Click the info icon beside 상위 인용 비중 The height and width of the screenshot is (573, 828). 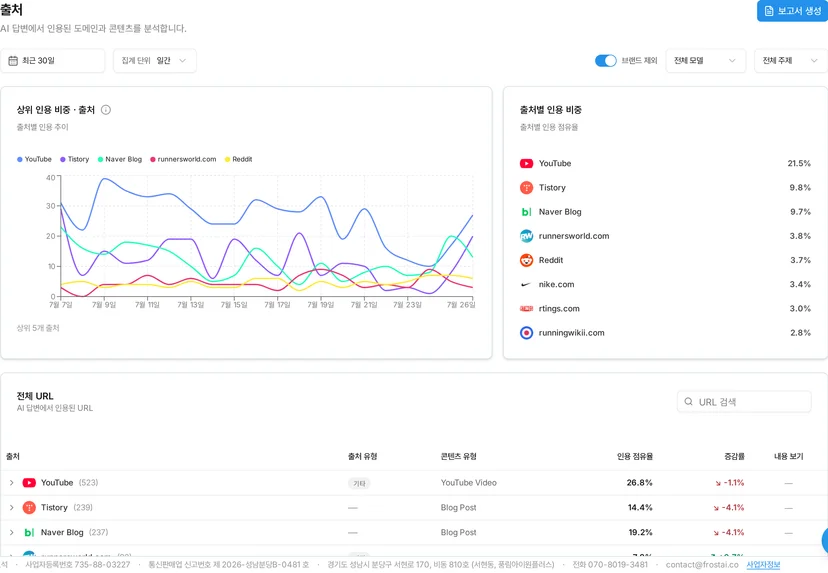coord(106,110)
